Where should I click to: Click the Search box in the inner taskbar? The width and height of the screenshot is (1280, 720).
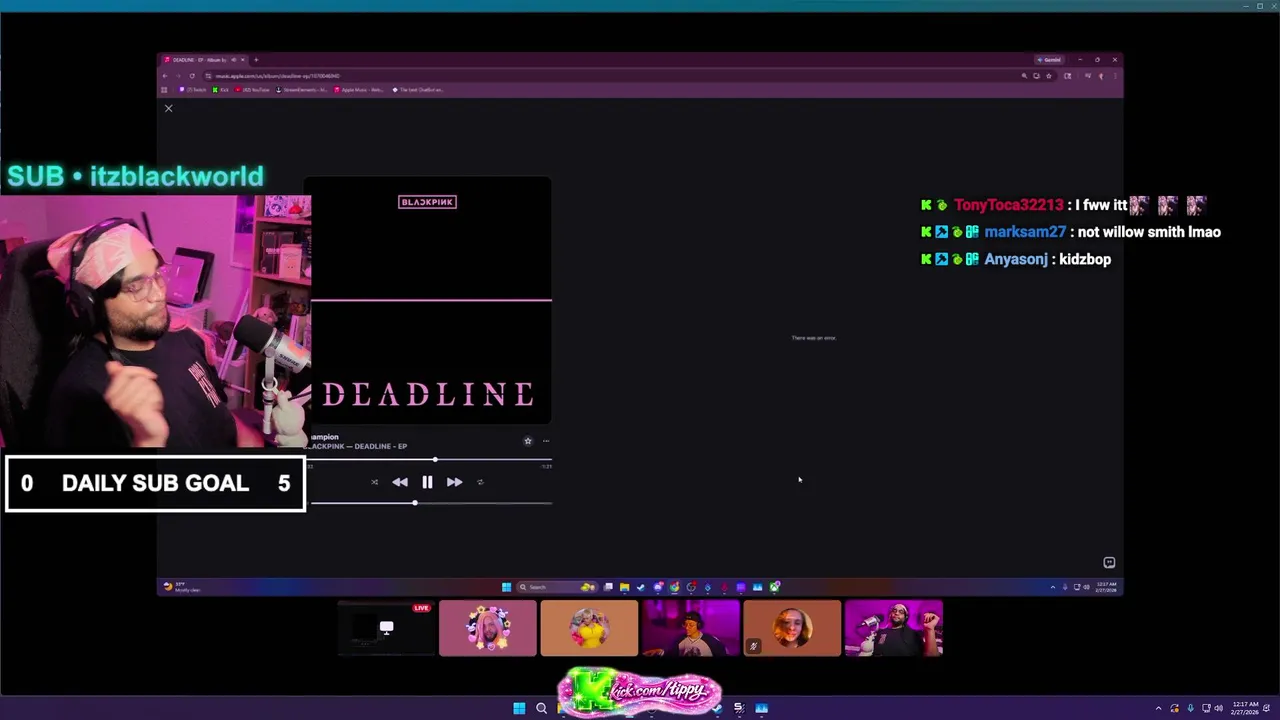(556, 587)
